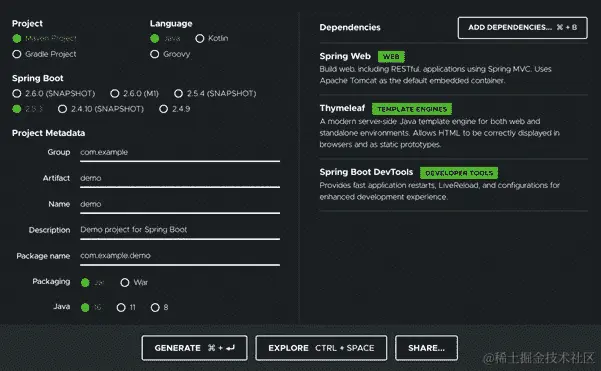Click the Spring Boot DevTools title
The height and width of the screenshot is (371, 601).
click(366, 172)
